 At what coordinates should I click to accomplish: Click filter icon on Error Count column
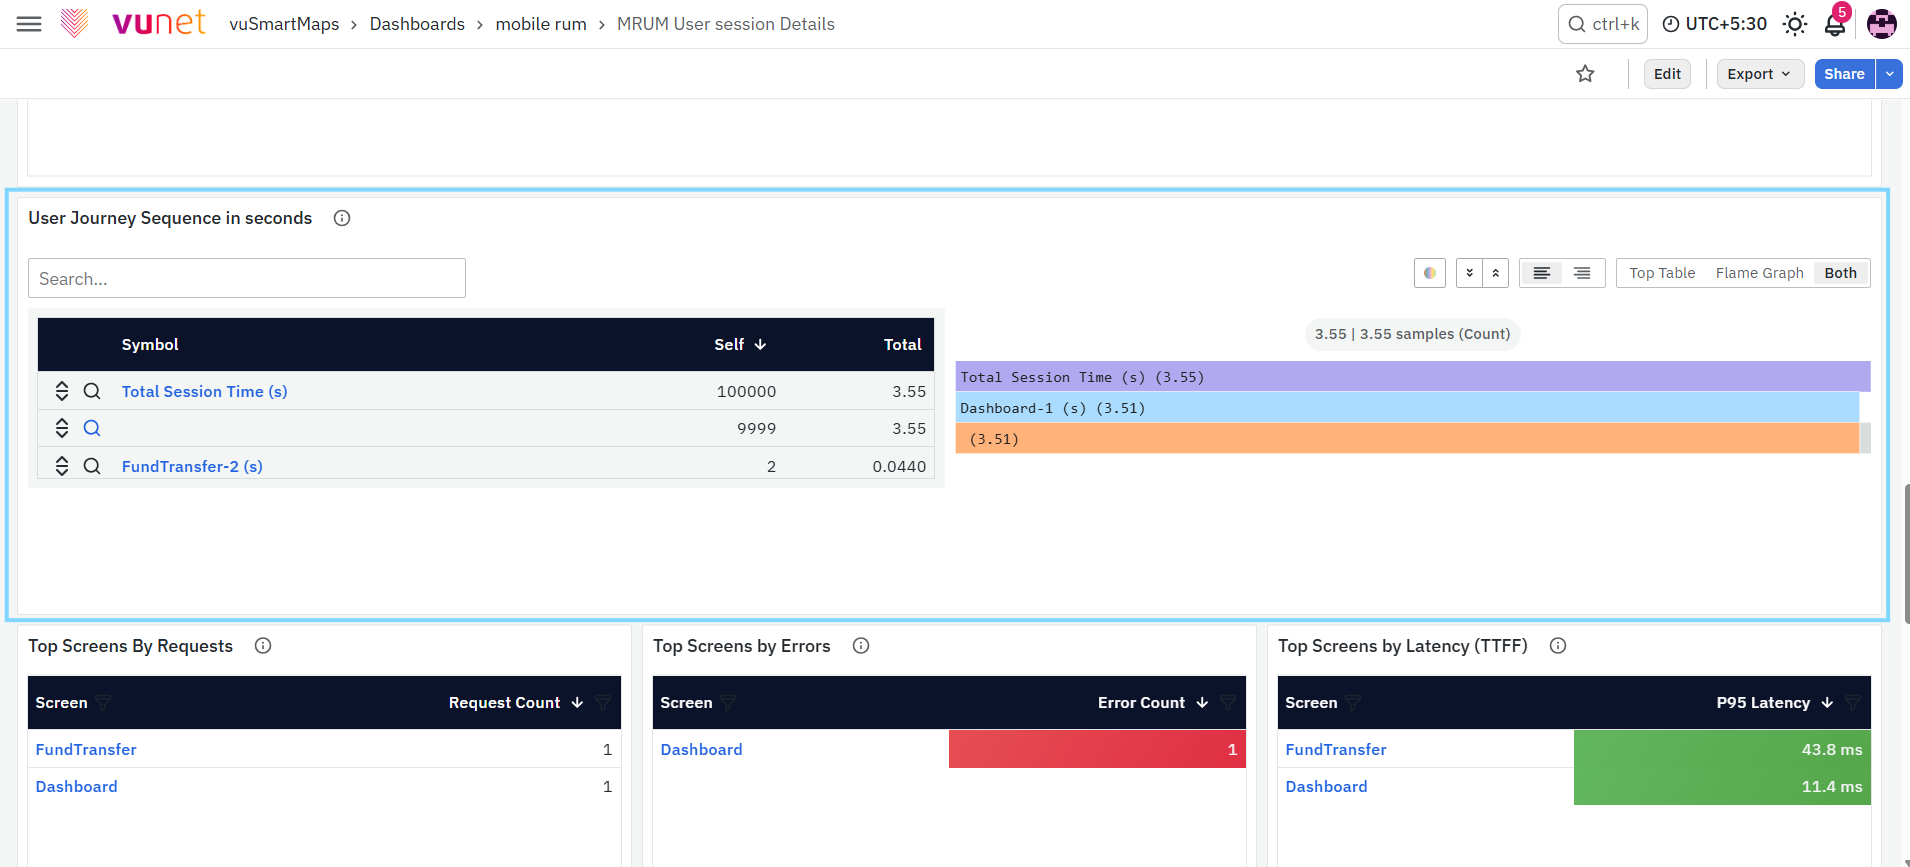pos(1227,703)
